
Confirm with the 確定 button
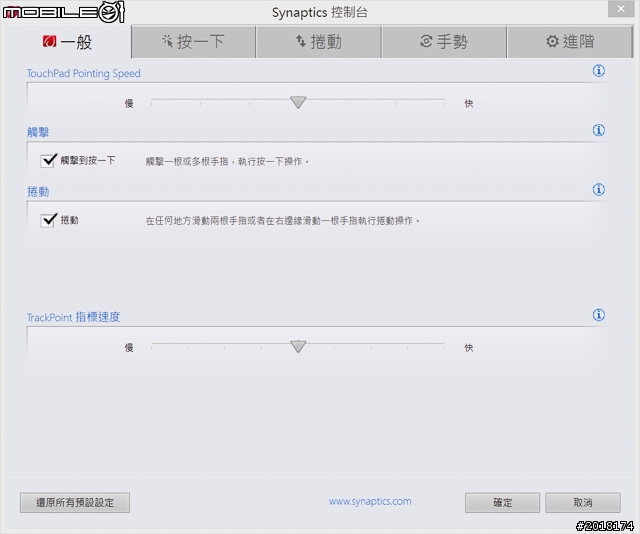pyautogui.click(x=502, y=503)
